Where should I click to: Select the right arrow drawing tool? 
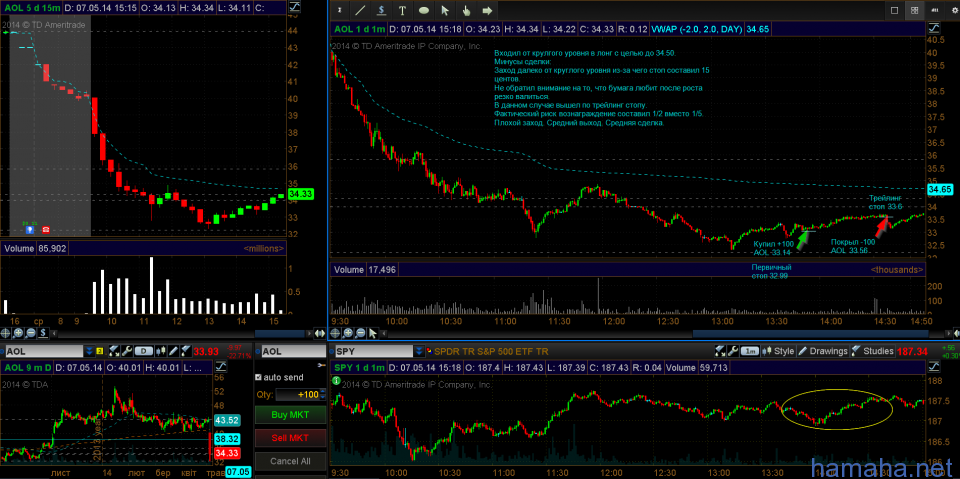point(487,10)
